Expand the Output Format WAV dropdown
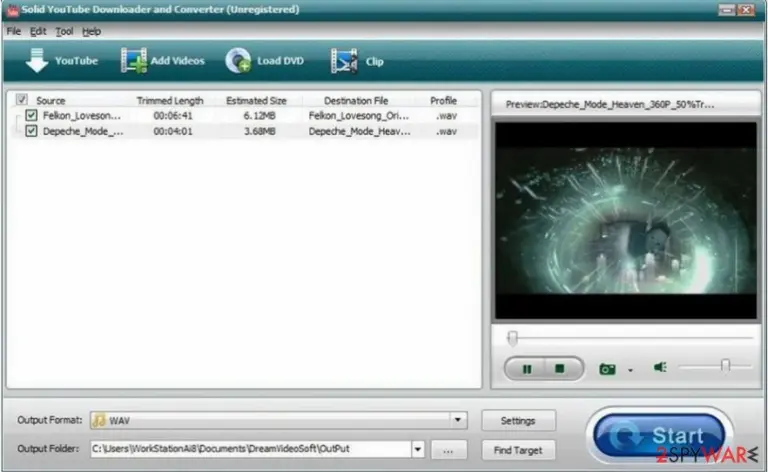 coord(457,420)
